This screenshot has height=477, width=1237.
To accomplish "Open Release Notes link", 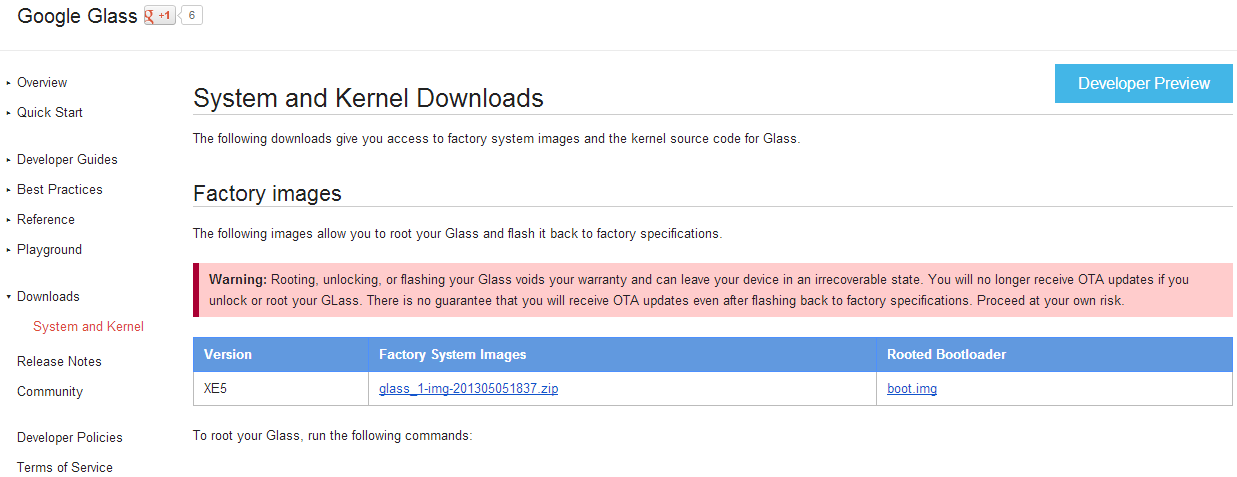I will coord(59,362).
